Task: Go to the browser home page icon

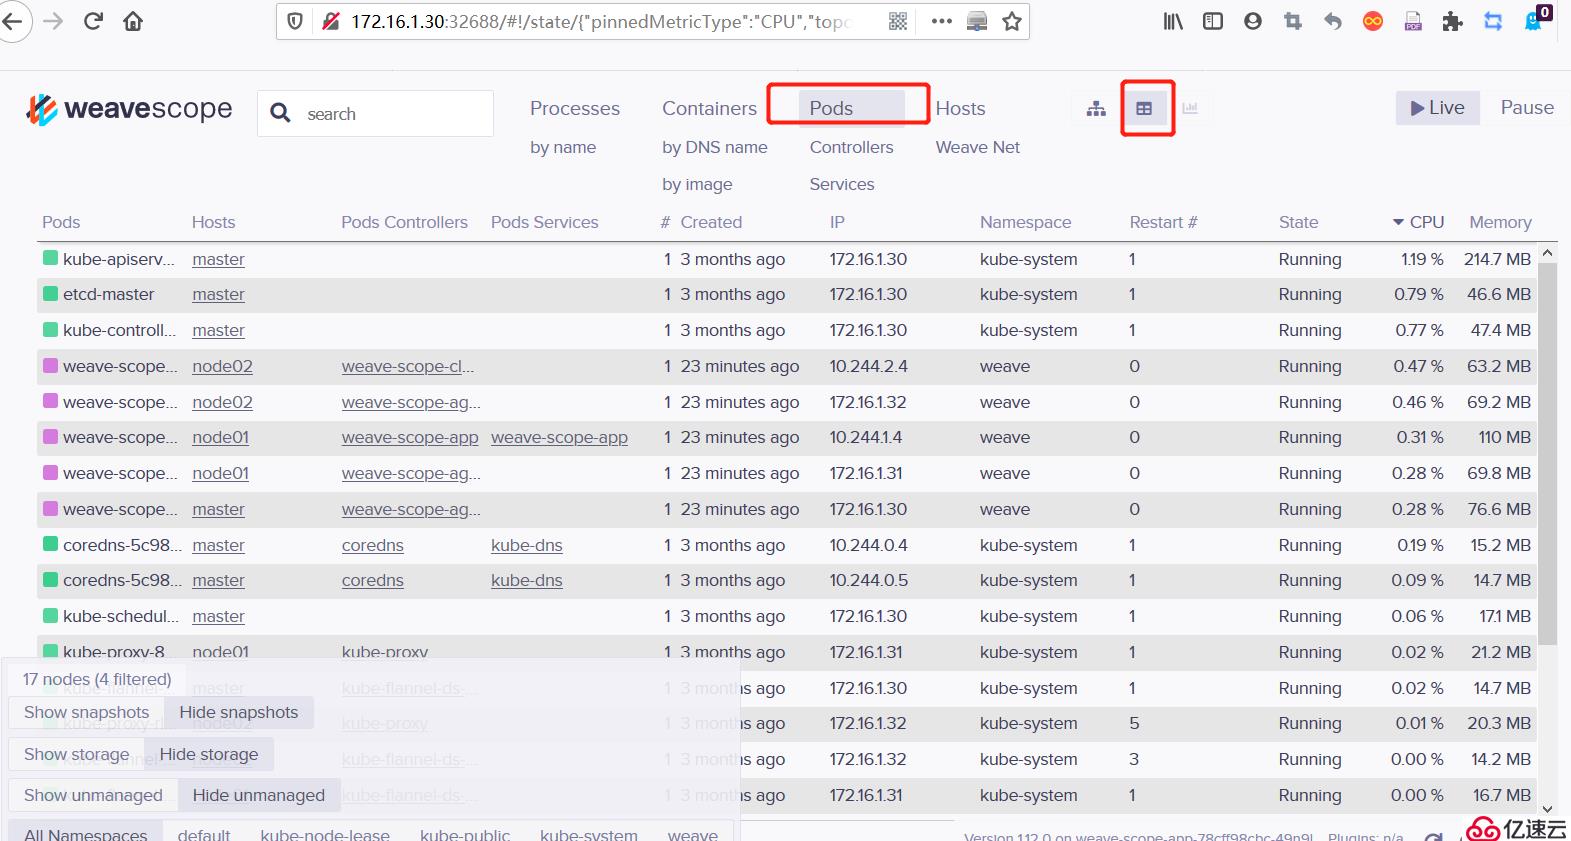Action: click(133, 21)
